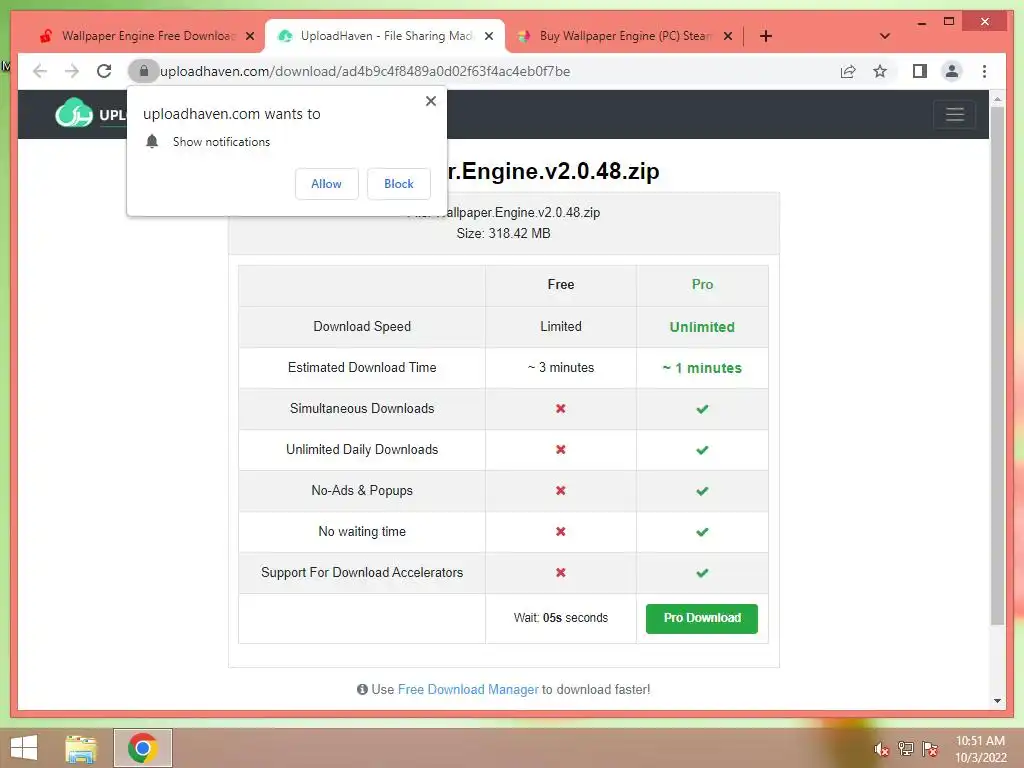Click the scrollbar up arrow
The image size is (1024, 768).
[x=997, y=99]
